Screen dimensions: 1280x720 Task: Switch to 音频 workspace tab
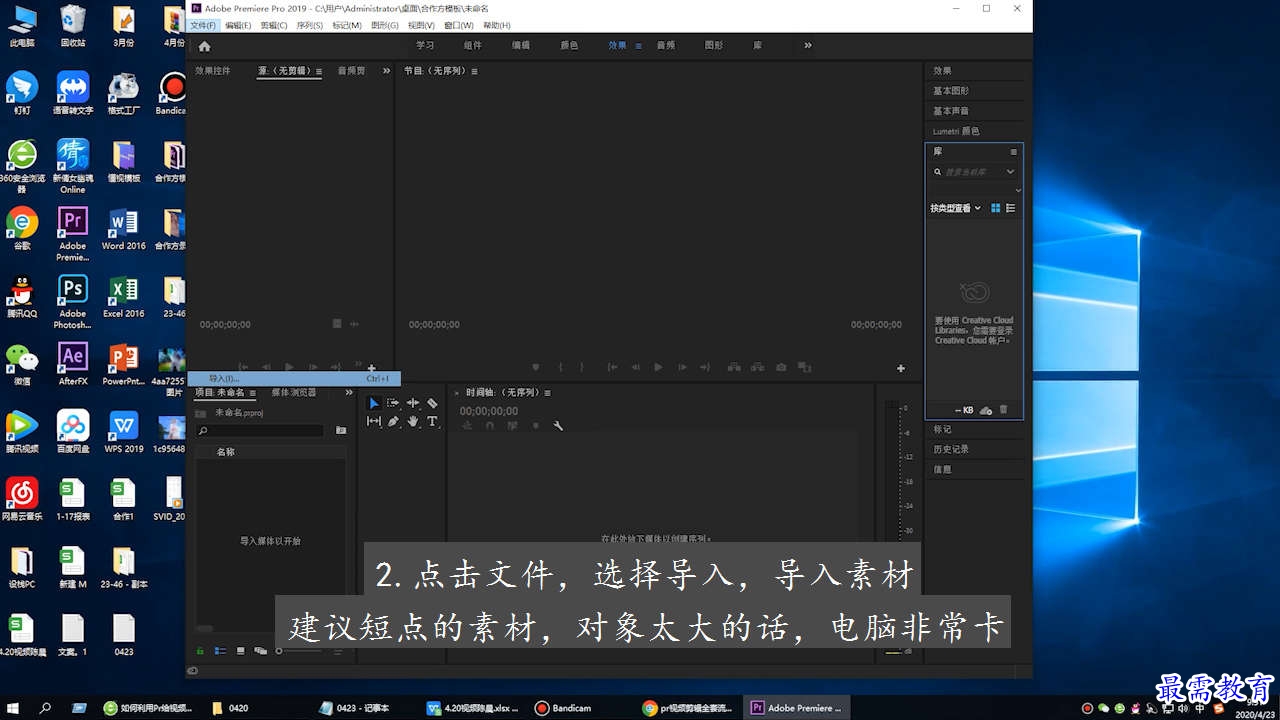tap(665, 45)
